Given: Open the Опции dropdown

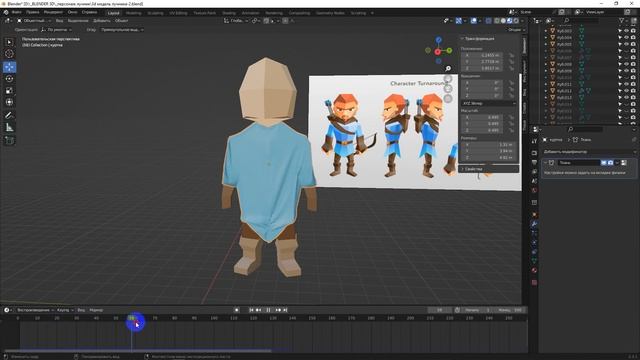Looking at the screenshot, I should pos(516,30).
